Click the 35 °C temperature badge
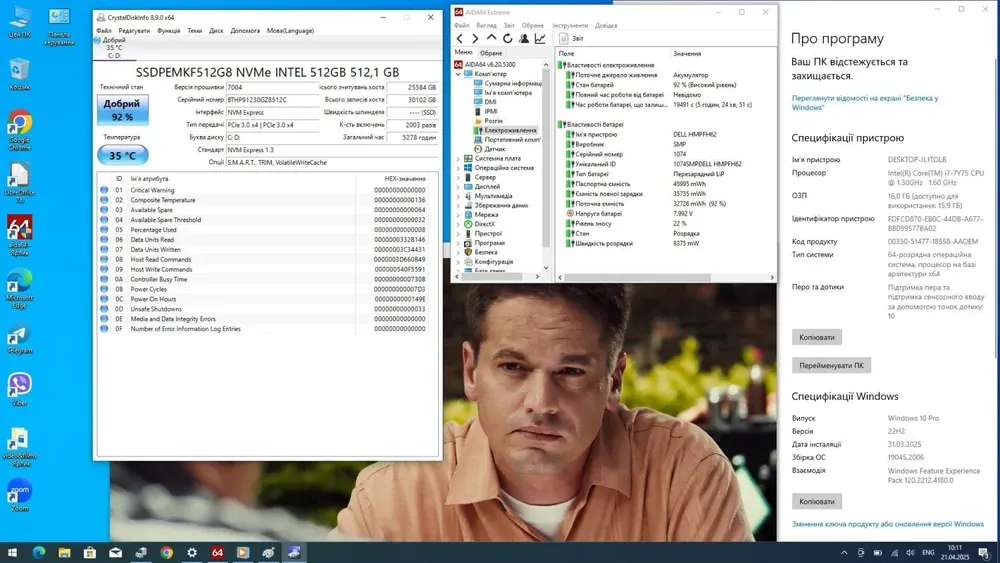This screenshot has width=1000, height=563. click(x=122, y=156)
